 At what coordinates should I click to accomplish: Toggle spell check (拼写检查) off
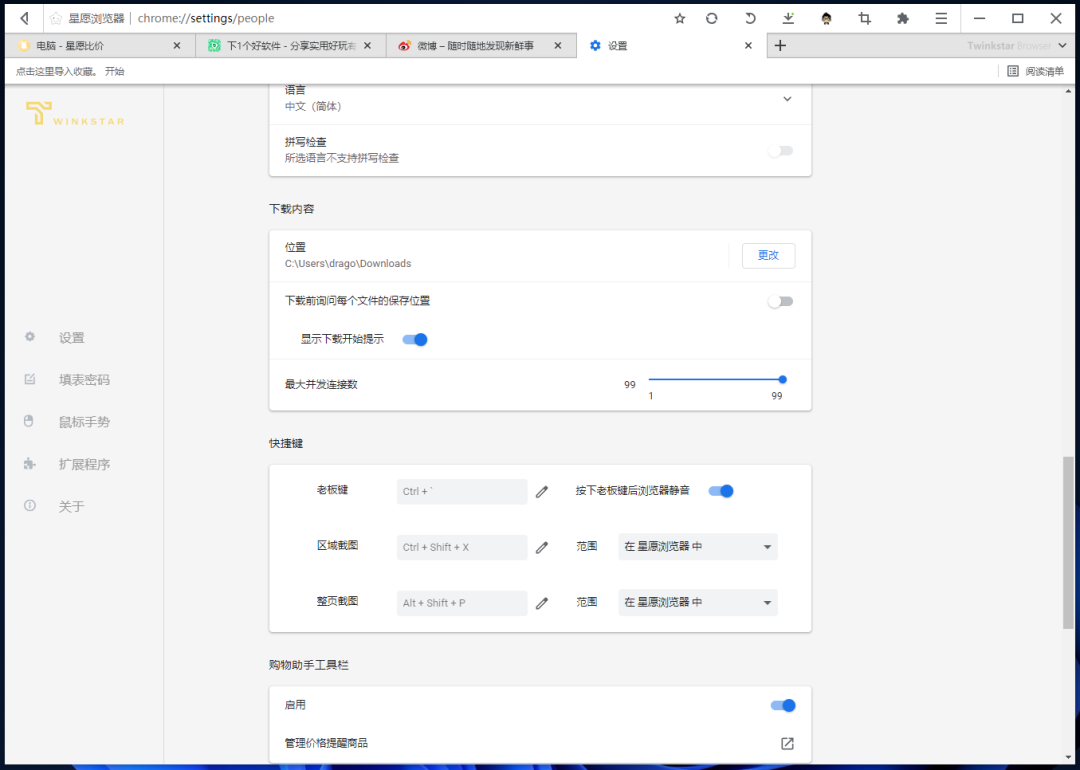pos(779,148)
